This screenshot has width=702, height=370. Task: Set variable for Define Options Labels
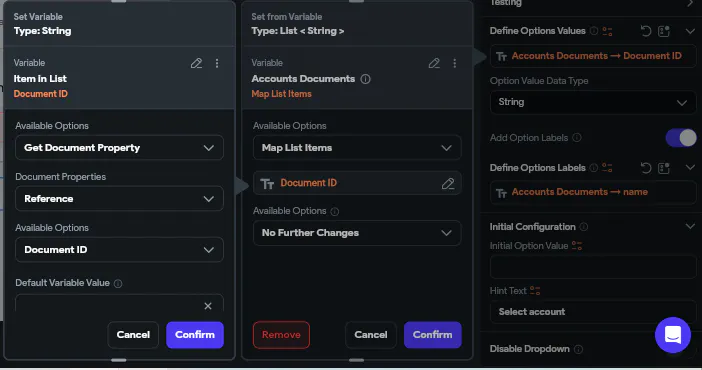[607, 168]
